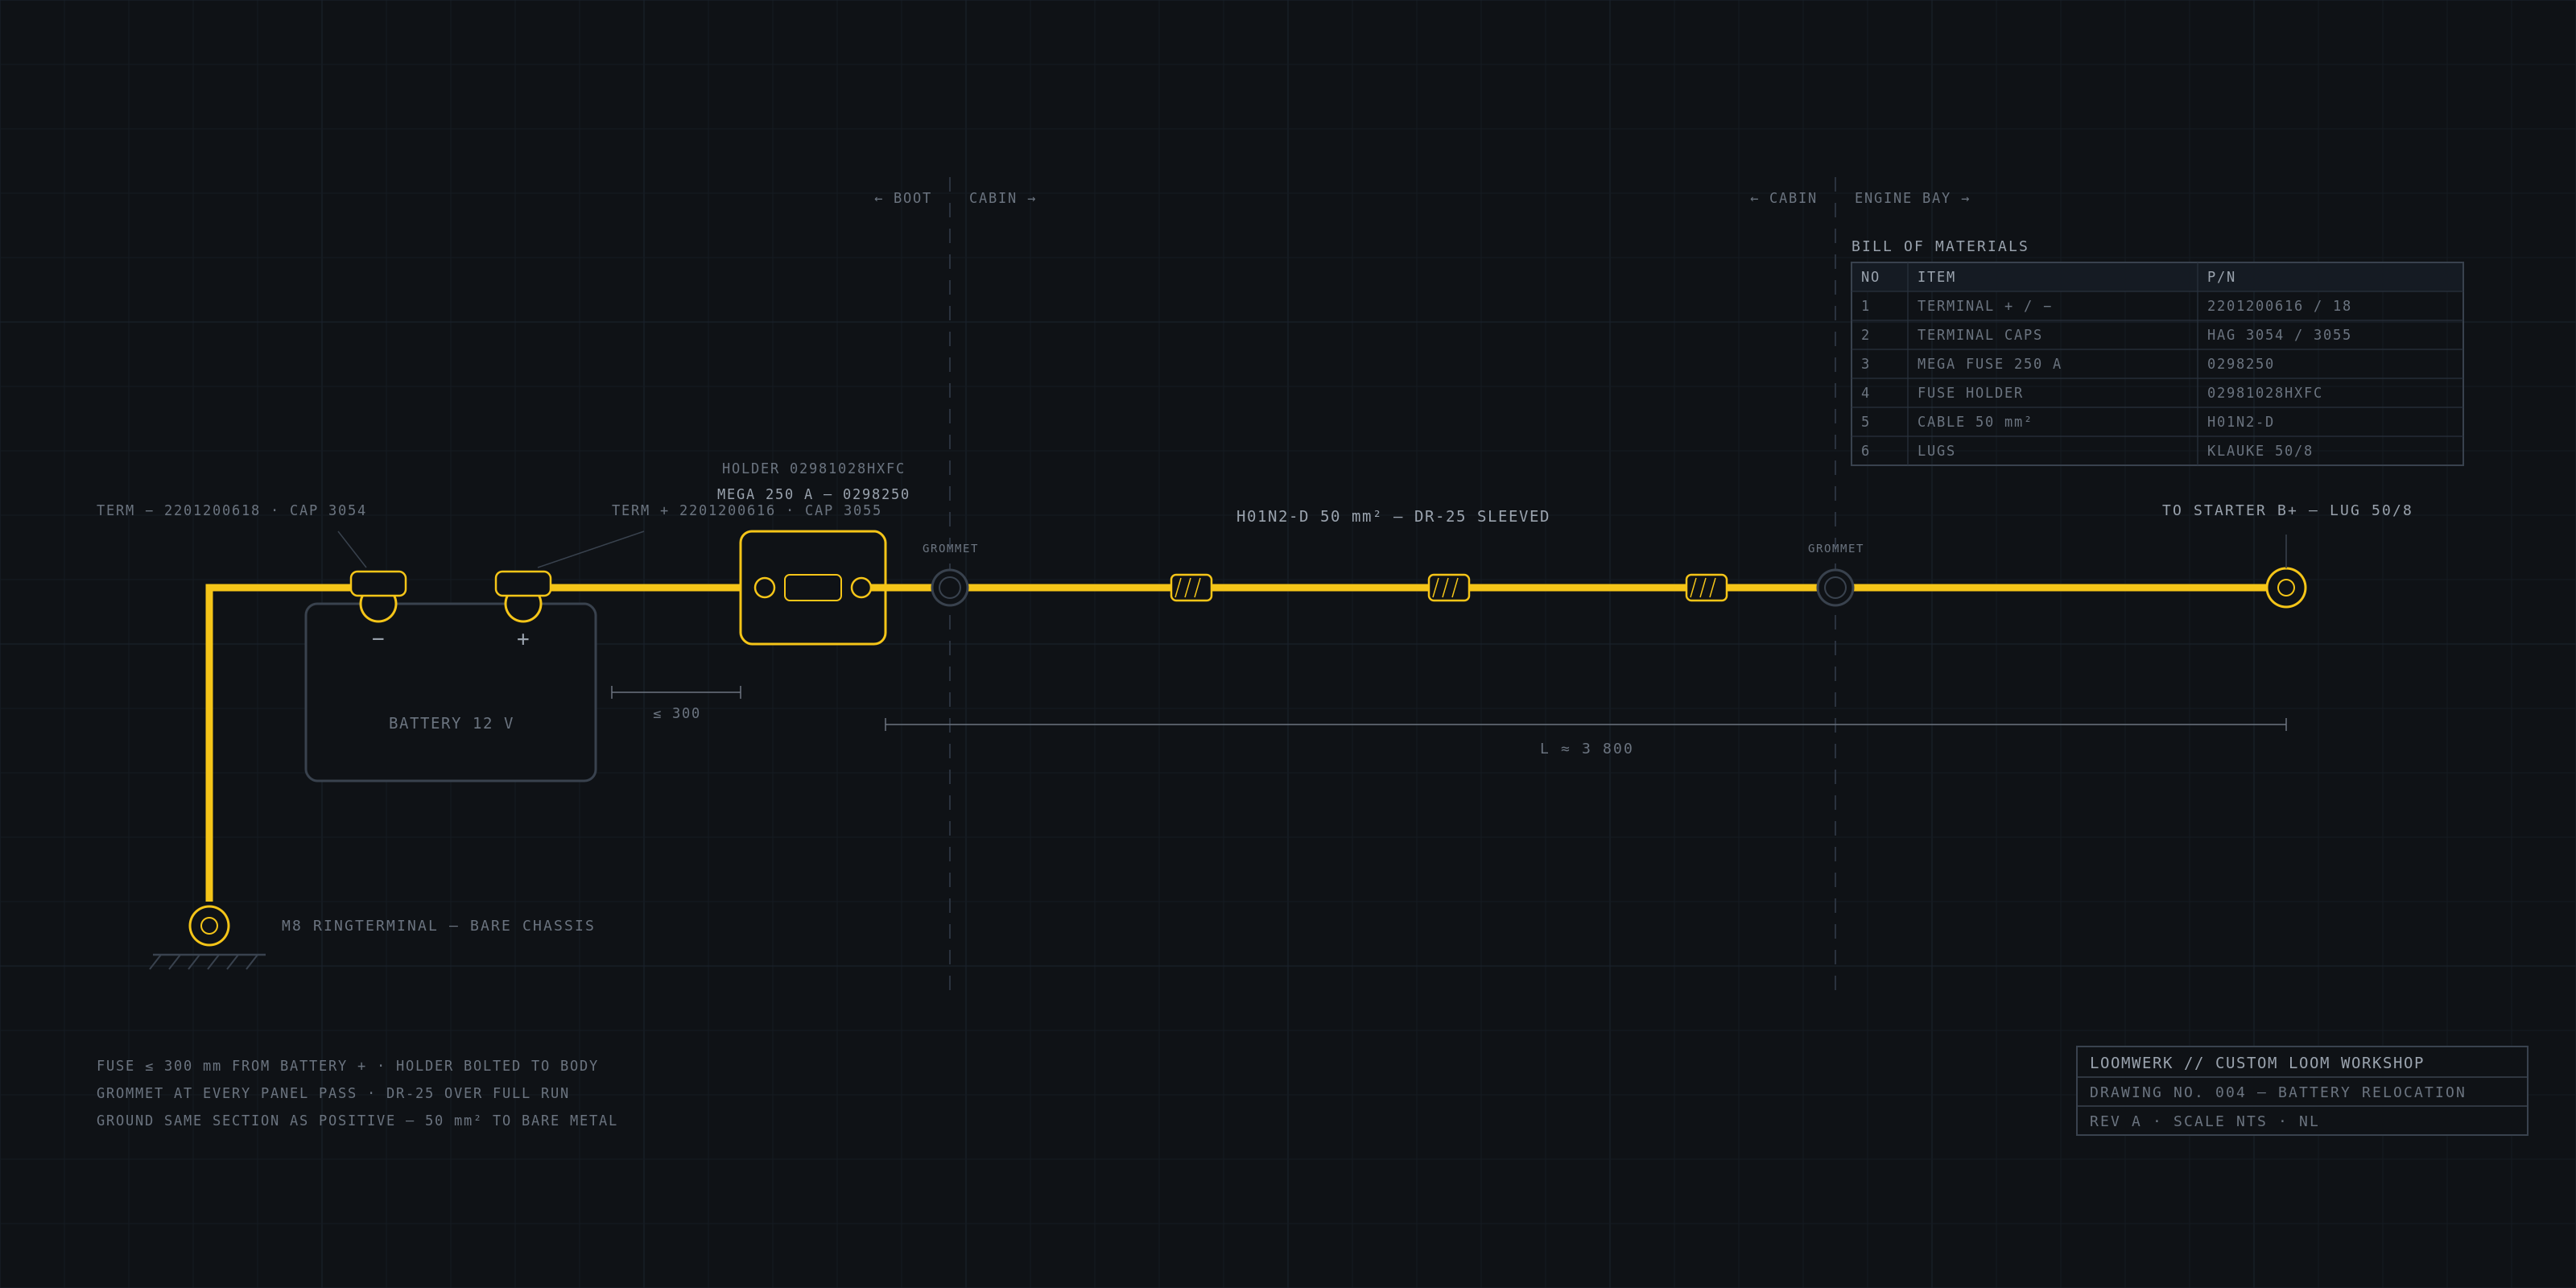Select the MEGA fuse holder symbol
Image resolution: width=2576 pixels, height=1288 pixels.
pyautogui.click(x=813, y=588)
